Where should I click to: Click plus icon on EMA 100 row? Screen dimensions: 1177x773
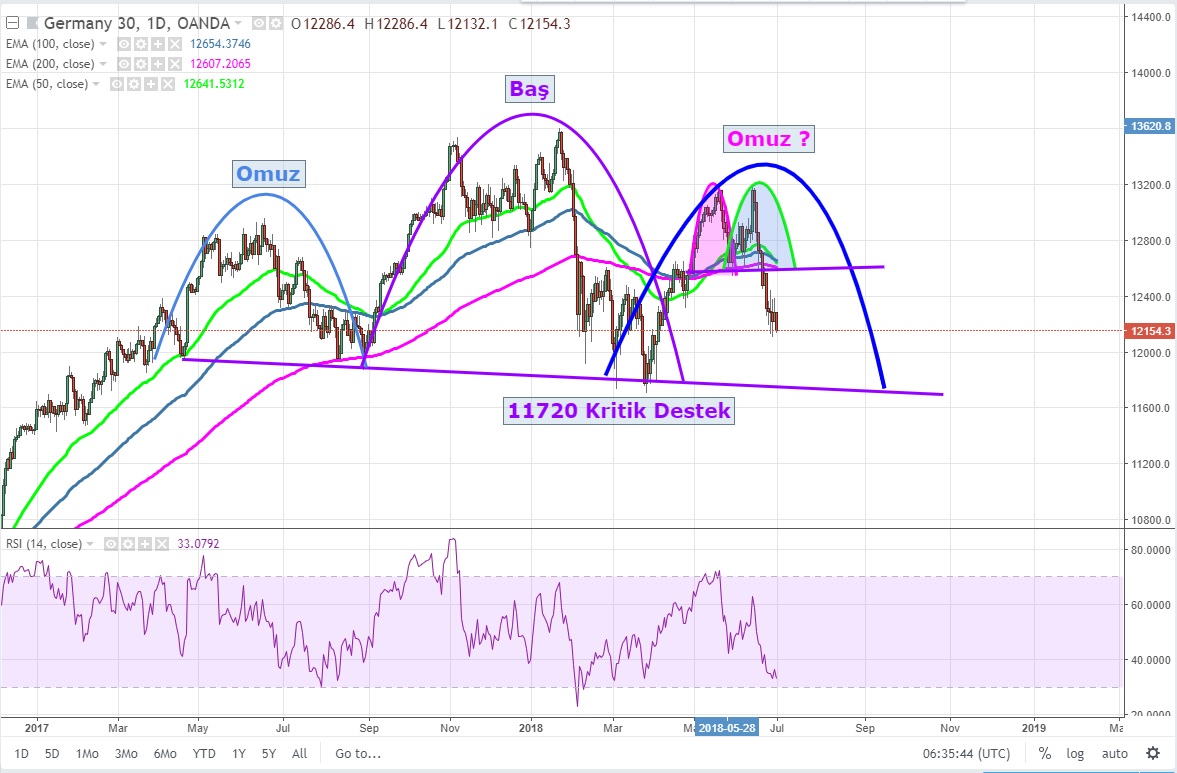click(157, 44)
